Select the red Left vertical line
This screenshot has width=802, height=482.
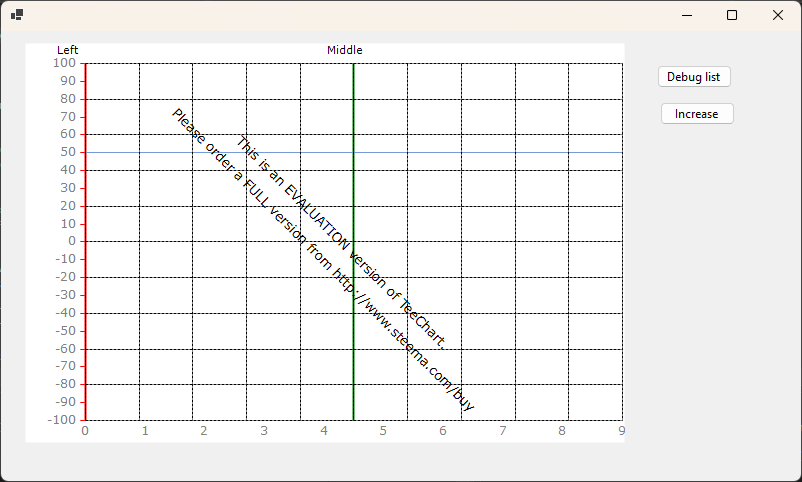point(85,242)
